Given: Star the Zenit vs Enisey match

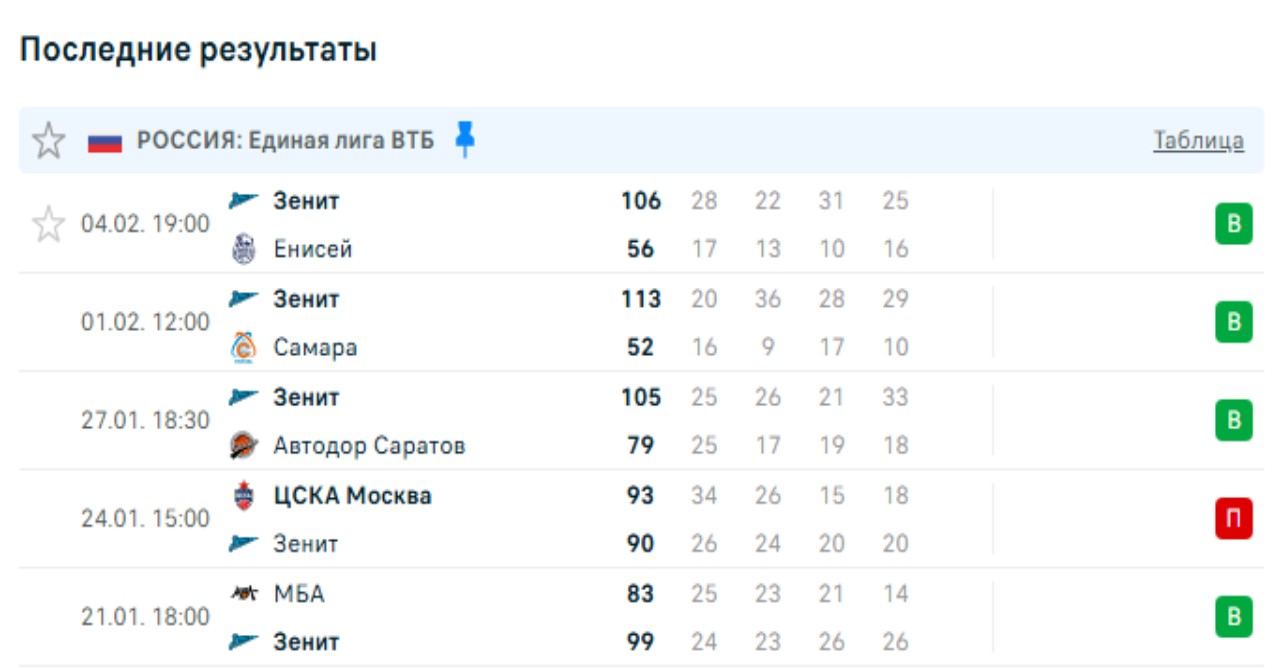Looking at the screenshot, I should [x=48, y=224].
